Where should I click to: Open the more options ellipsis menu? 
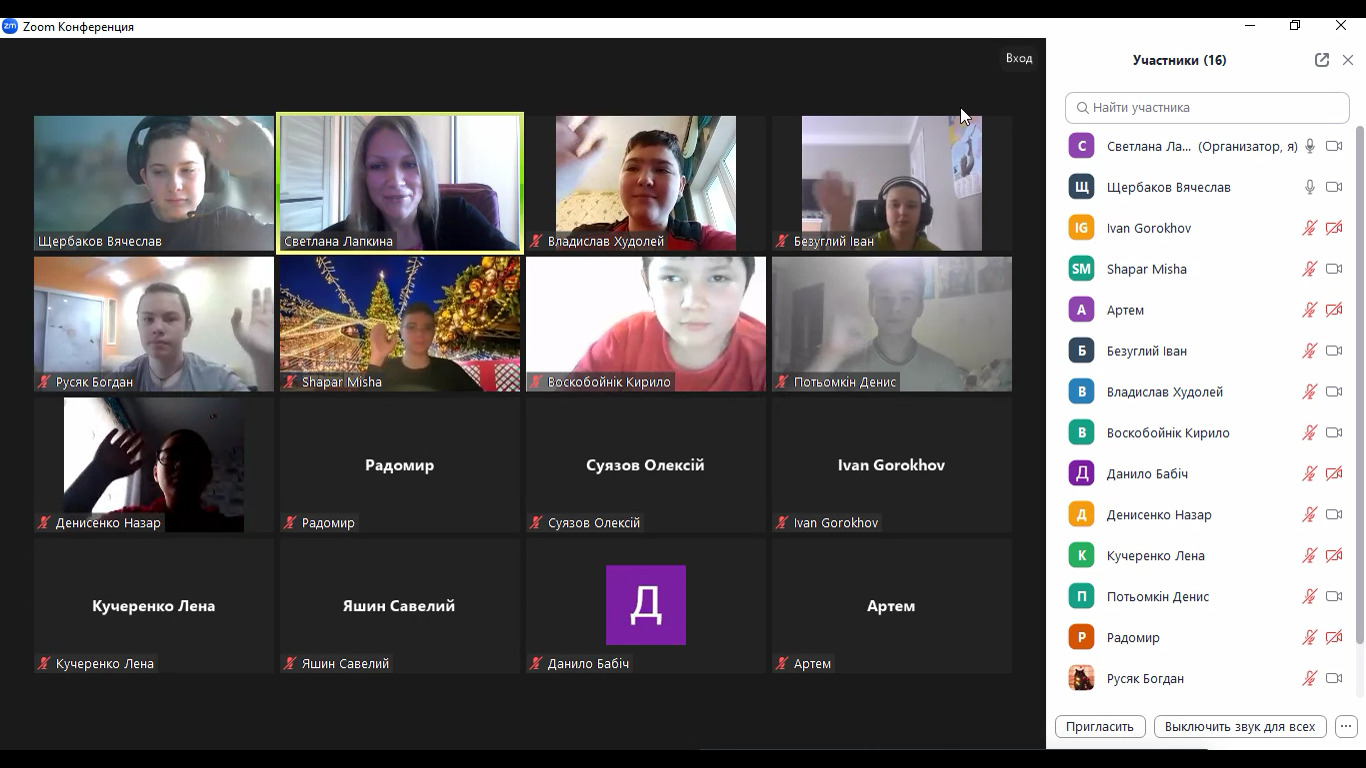point(1346,727)
